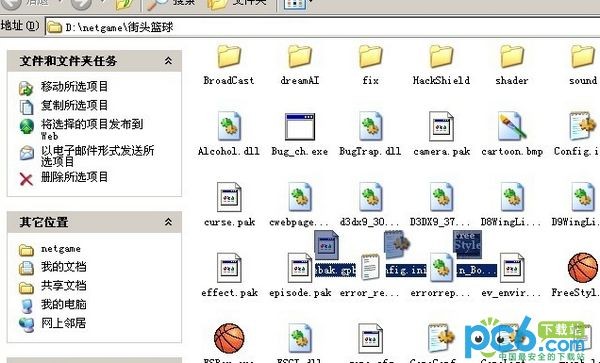
Task: Click 以电子邮件形式发送所选项目 link
Action: point(97,156)
